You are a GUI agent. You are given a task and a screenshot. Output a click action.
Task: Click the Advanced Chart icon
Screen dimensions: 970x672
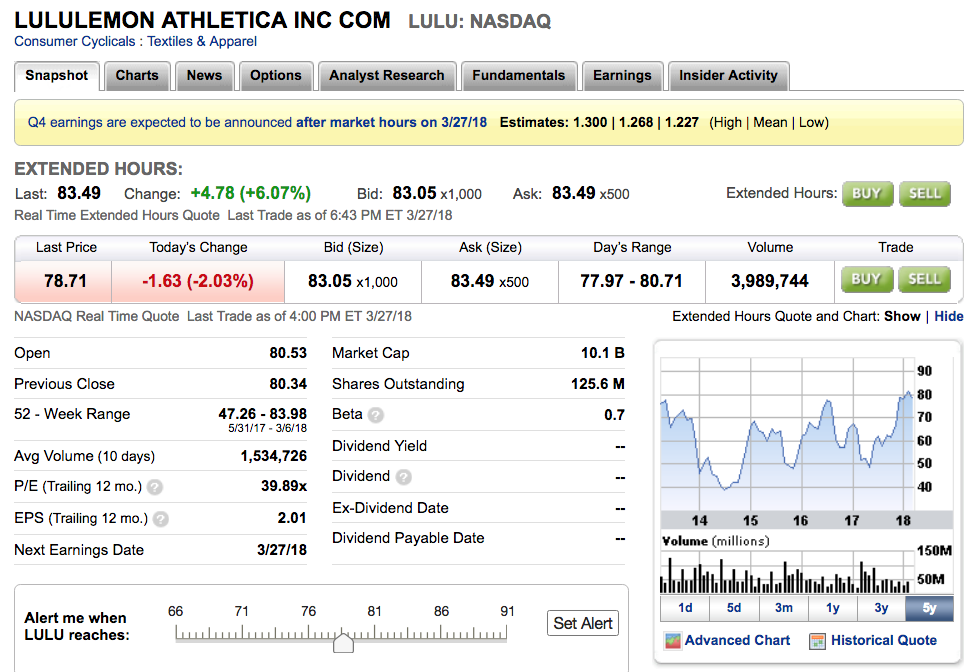(x=673, y=641)
